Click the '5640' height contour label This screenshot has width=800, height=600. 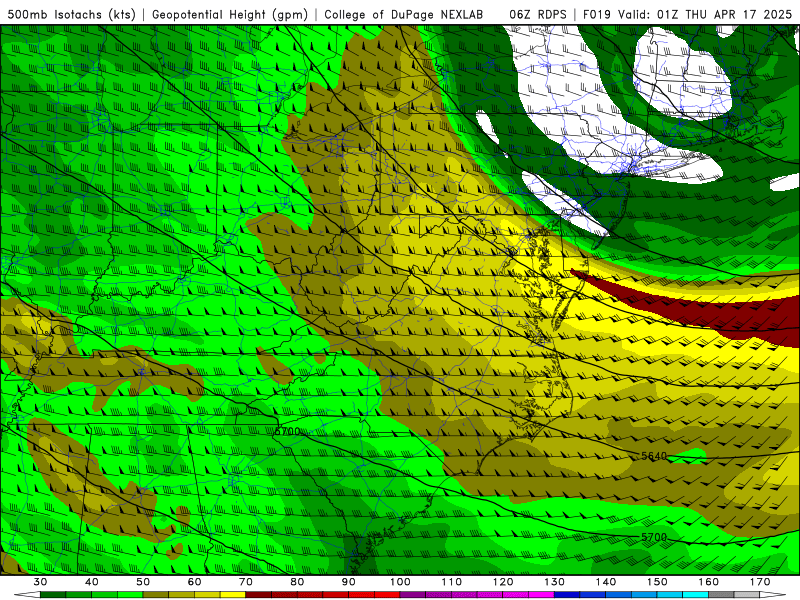(x=654, y=456)
